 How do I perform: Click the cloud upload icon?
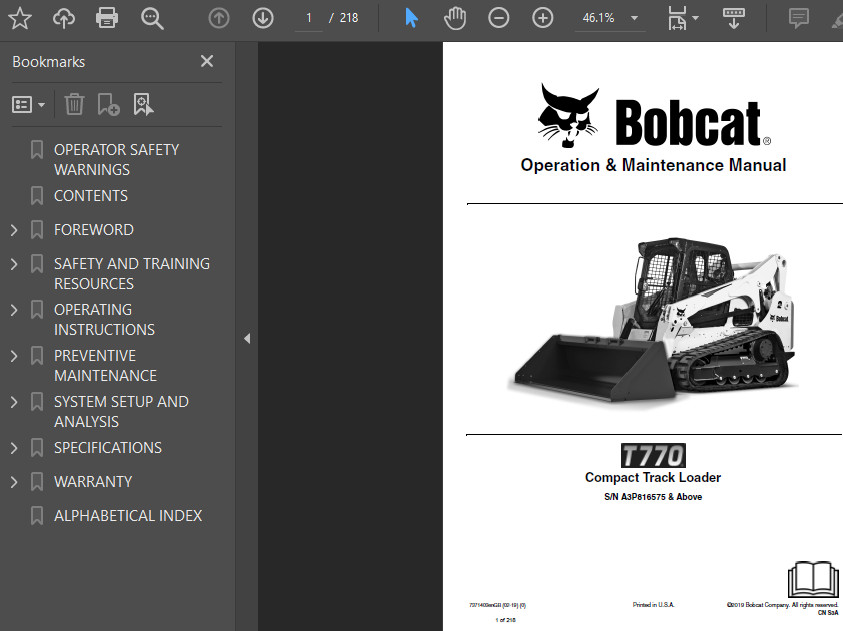pyautogui.click(x=63, y=18)
